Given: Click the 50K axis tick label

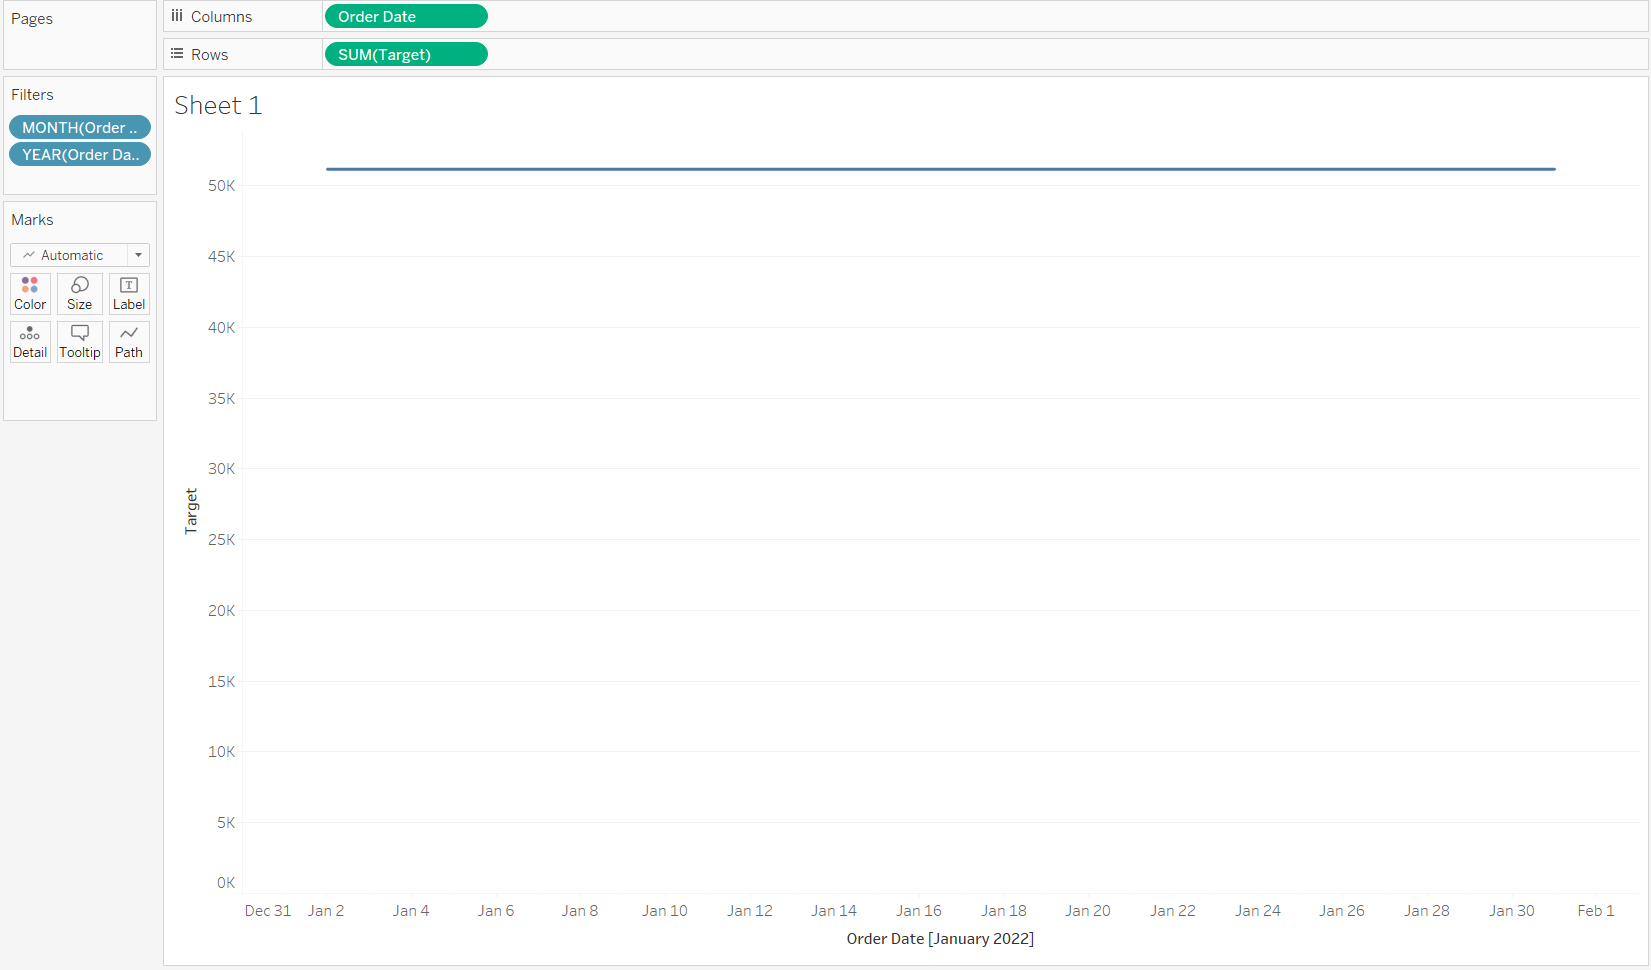Looking at the screenshot, I should (222, 185).
